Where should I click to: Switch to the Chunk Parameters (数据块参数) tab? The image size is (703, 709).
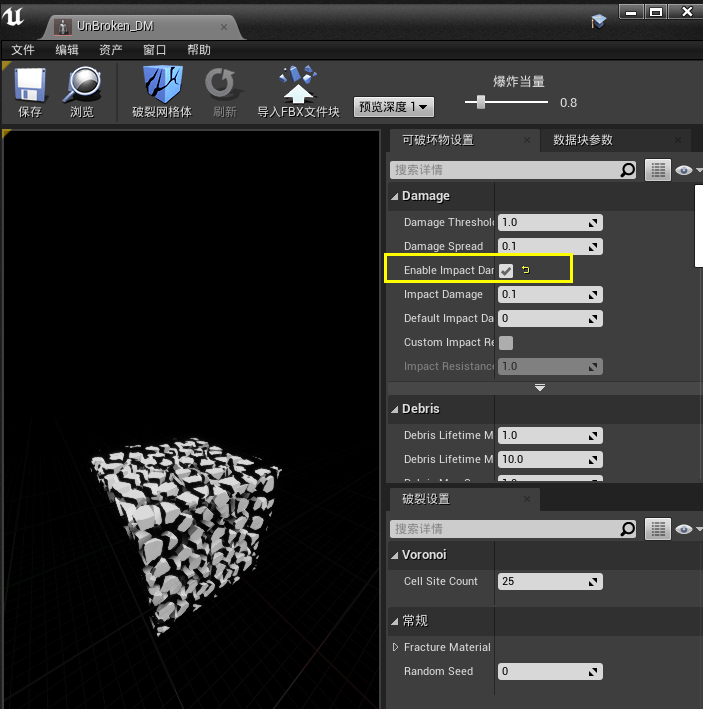[583, 140]
